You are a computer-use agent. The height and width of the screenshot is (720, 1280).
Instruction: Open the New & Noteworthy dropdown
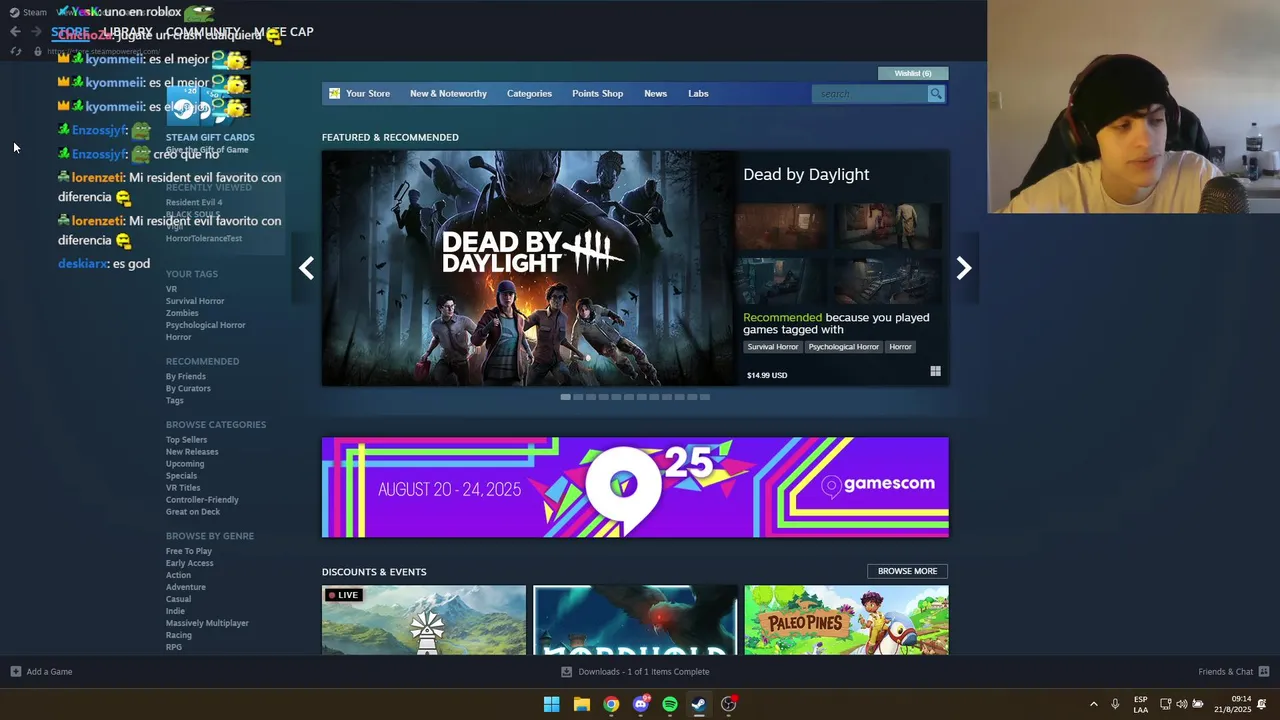coord(448,94)
